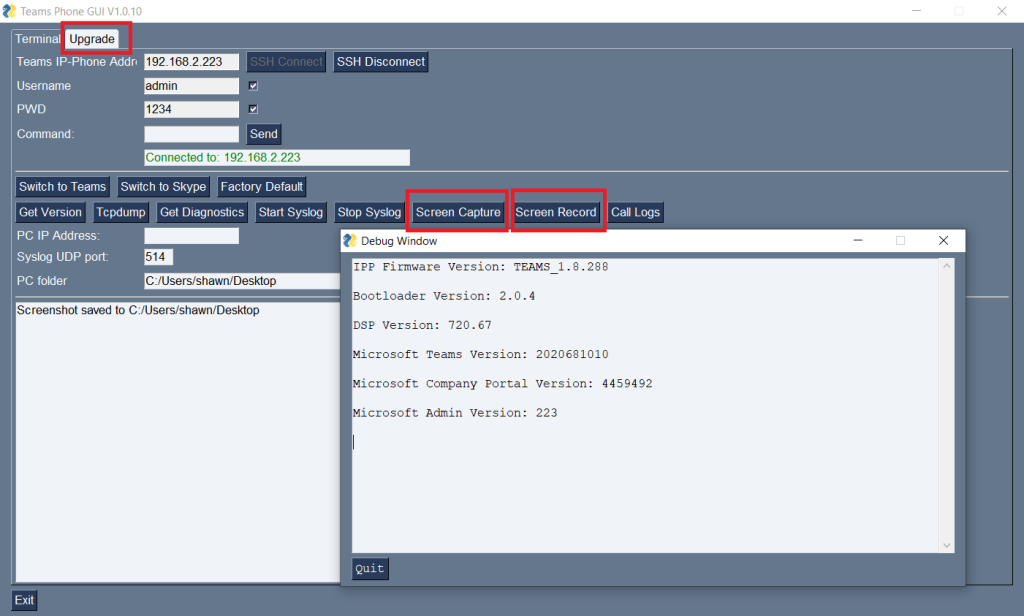Image resolution: width=1024 pixels, height=616 pixels.
Task: Click the Send command button
Action: pos(264,134)
